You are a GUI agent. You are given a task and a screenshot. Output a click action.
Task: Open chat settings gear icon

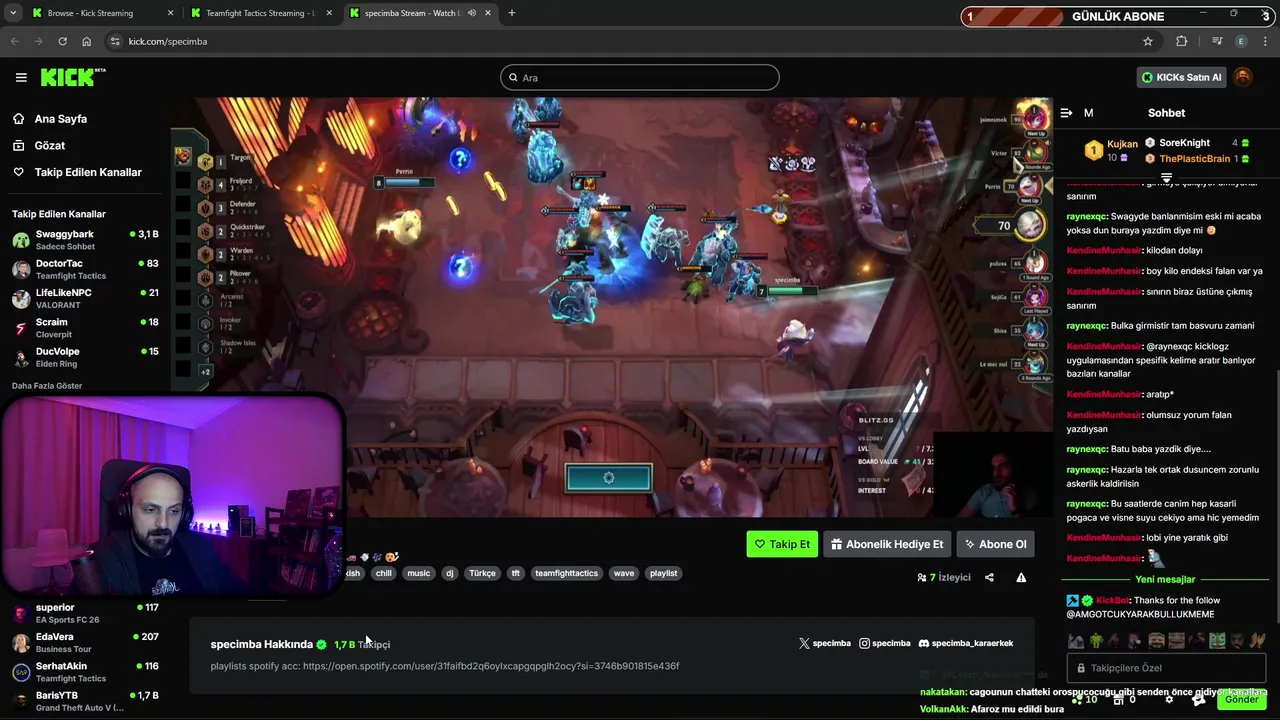pos(1169,699)
